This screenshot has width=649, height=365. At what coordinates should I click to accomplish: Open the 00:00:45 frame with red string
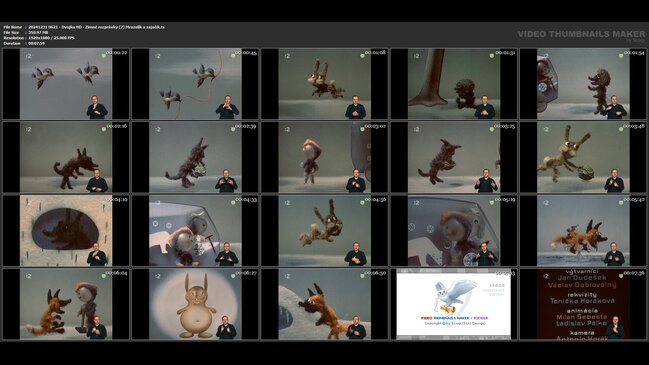[195, 84]
